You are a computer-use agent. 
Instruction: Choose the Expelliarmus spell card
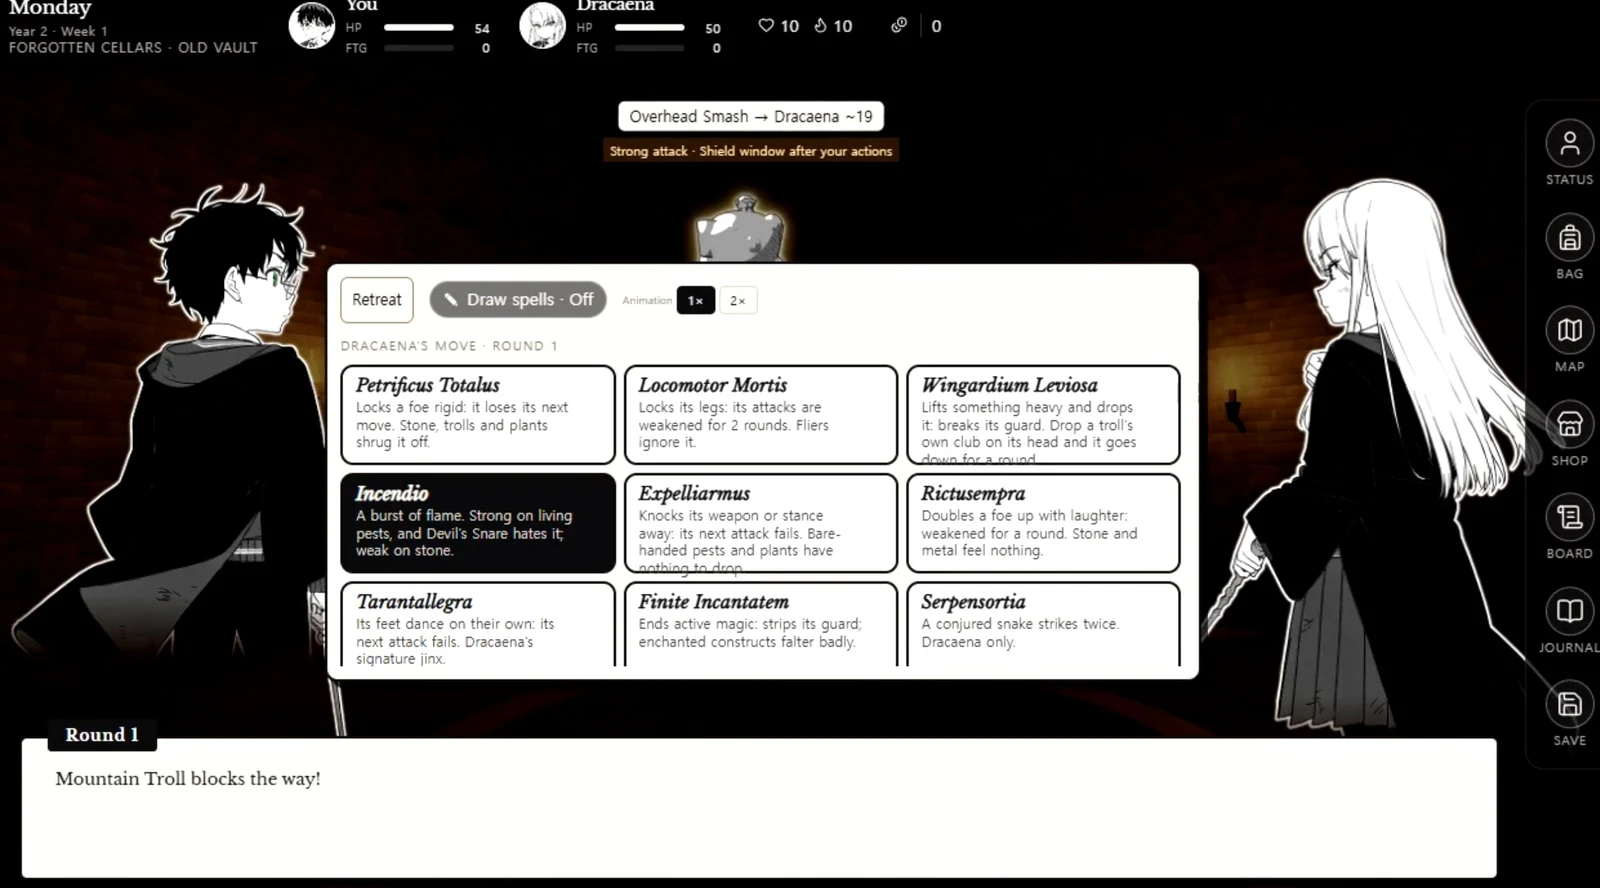tap(761, 523)
